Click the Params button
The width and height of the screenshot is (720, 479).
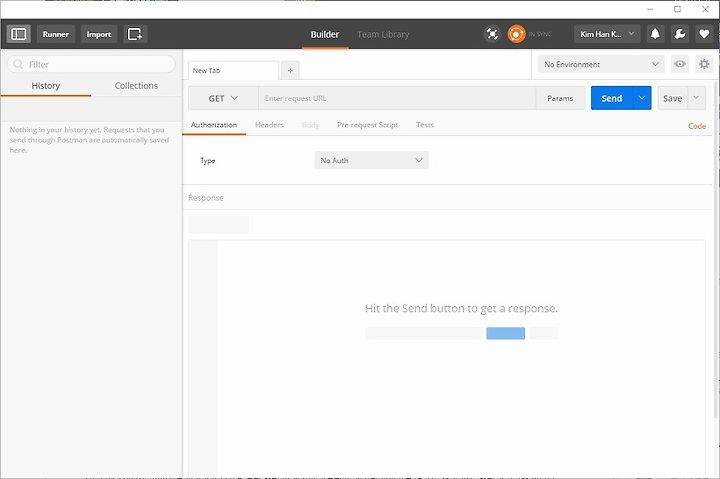(x=560, y=98)
